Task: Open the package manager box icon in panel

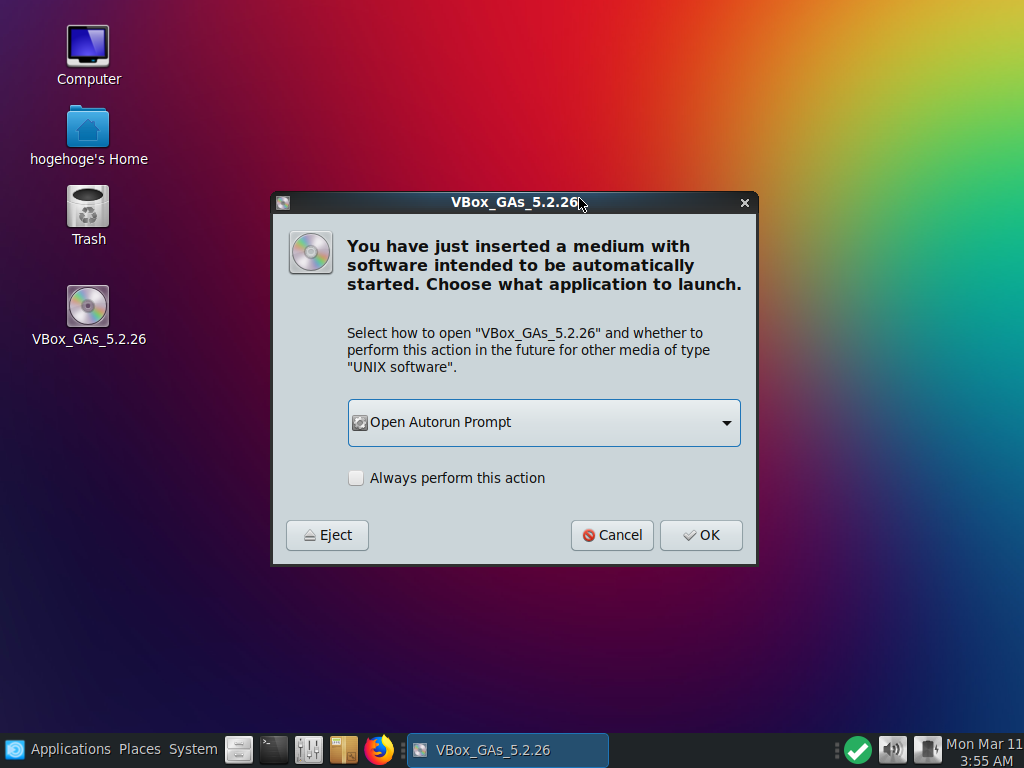Action: tap(344, 750)
